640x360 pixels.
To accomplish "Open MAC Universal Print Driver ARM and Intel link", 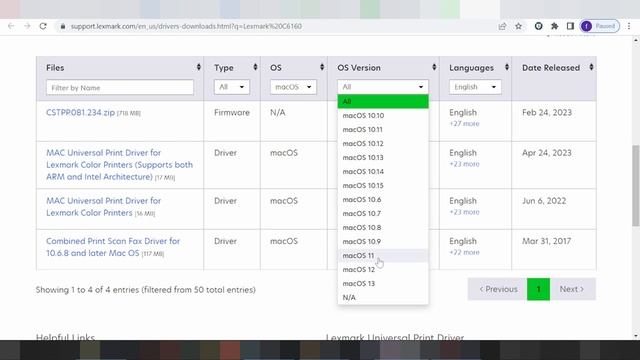I will click(x=120, y=164).
